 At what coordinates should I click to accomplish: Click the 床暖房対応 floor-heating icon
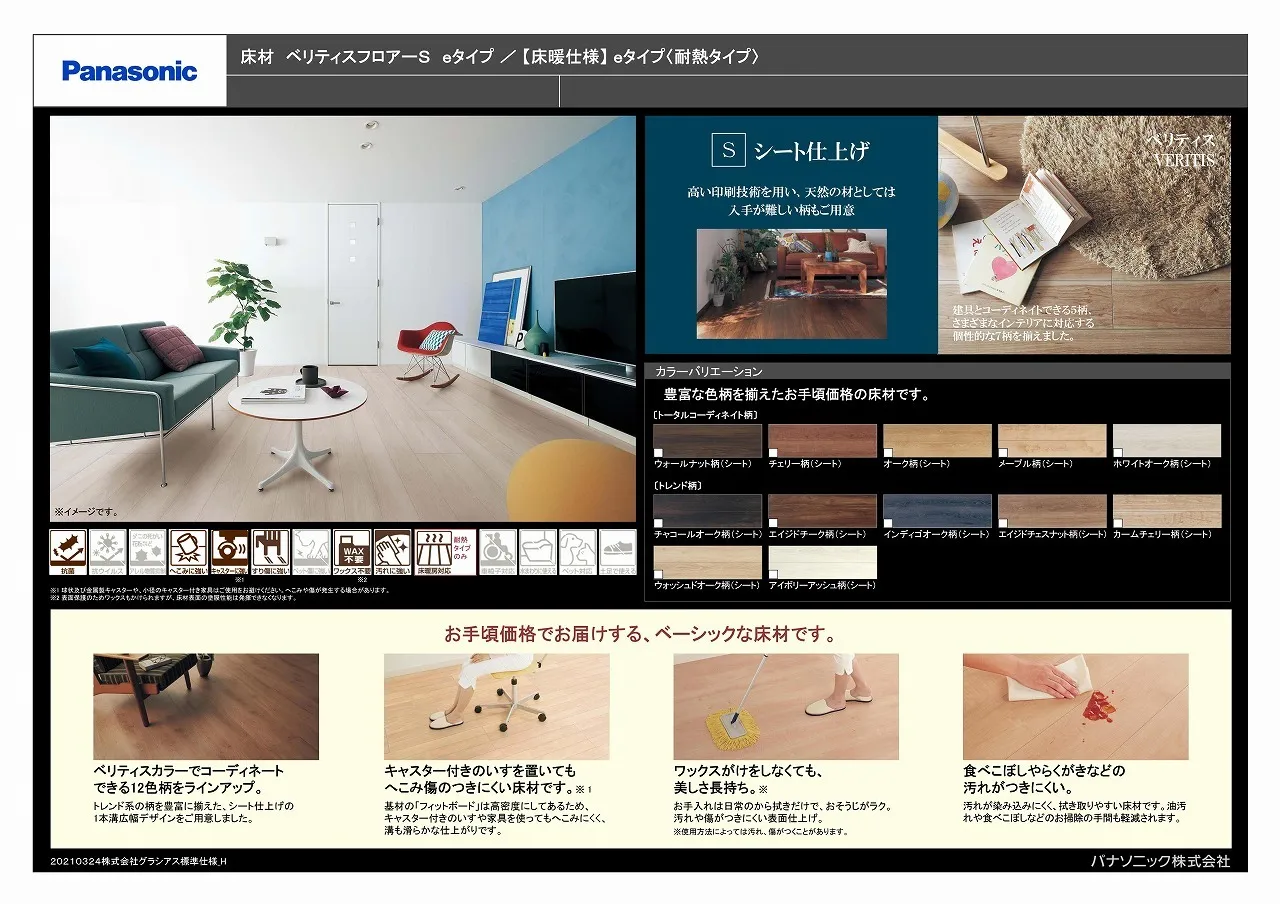tap(445, 552)
